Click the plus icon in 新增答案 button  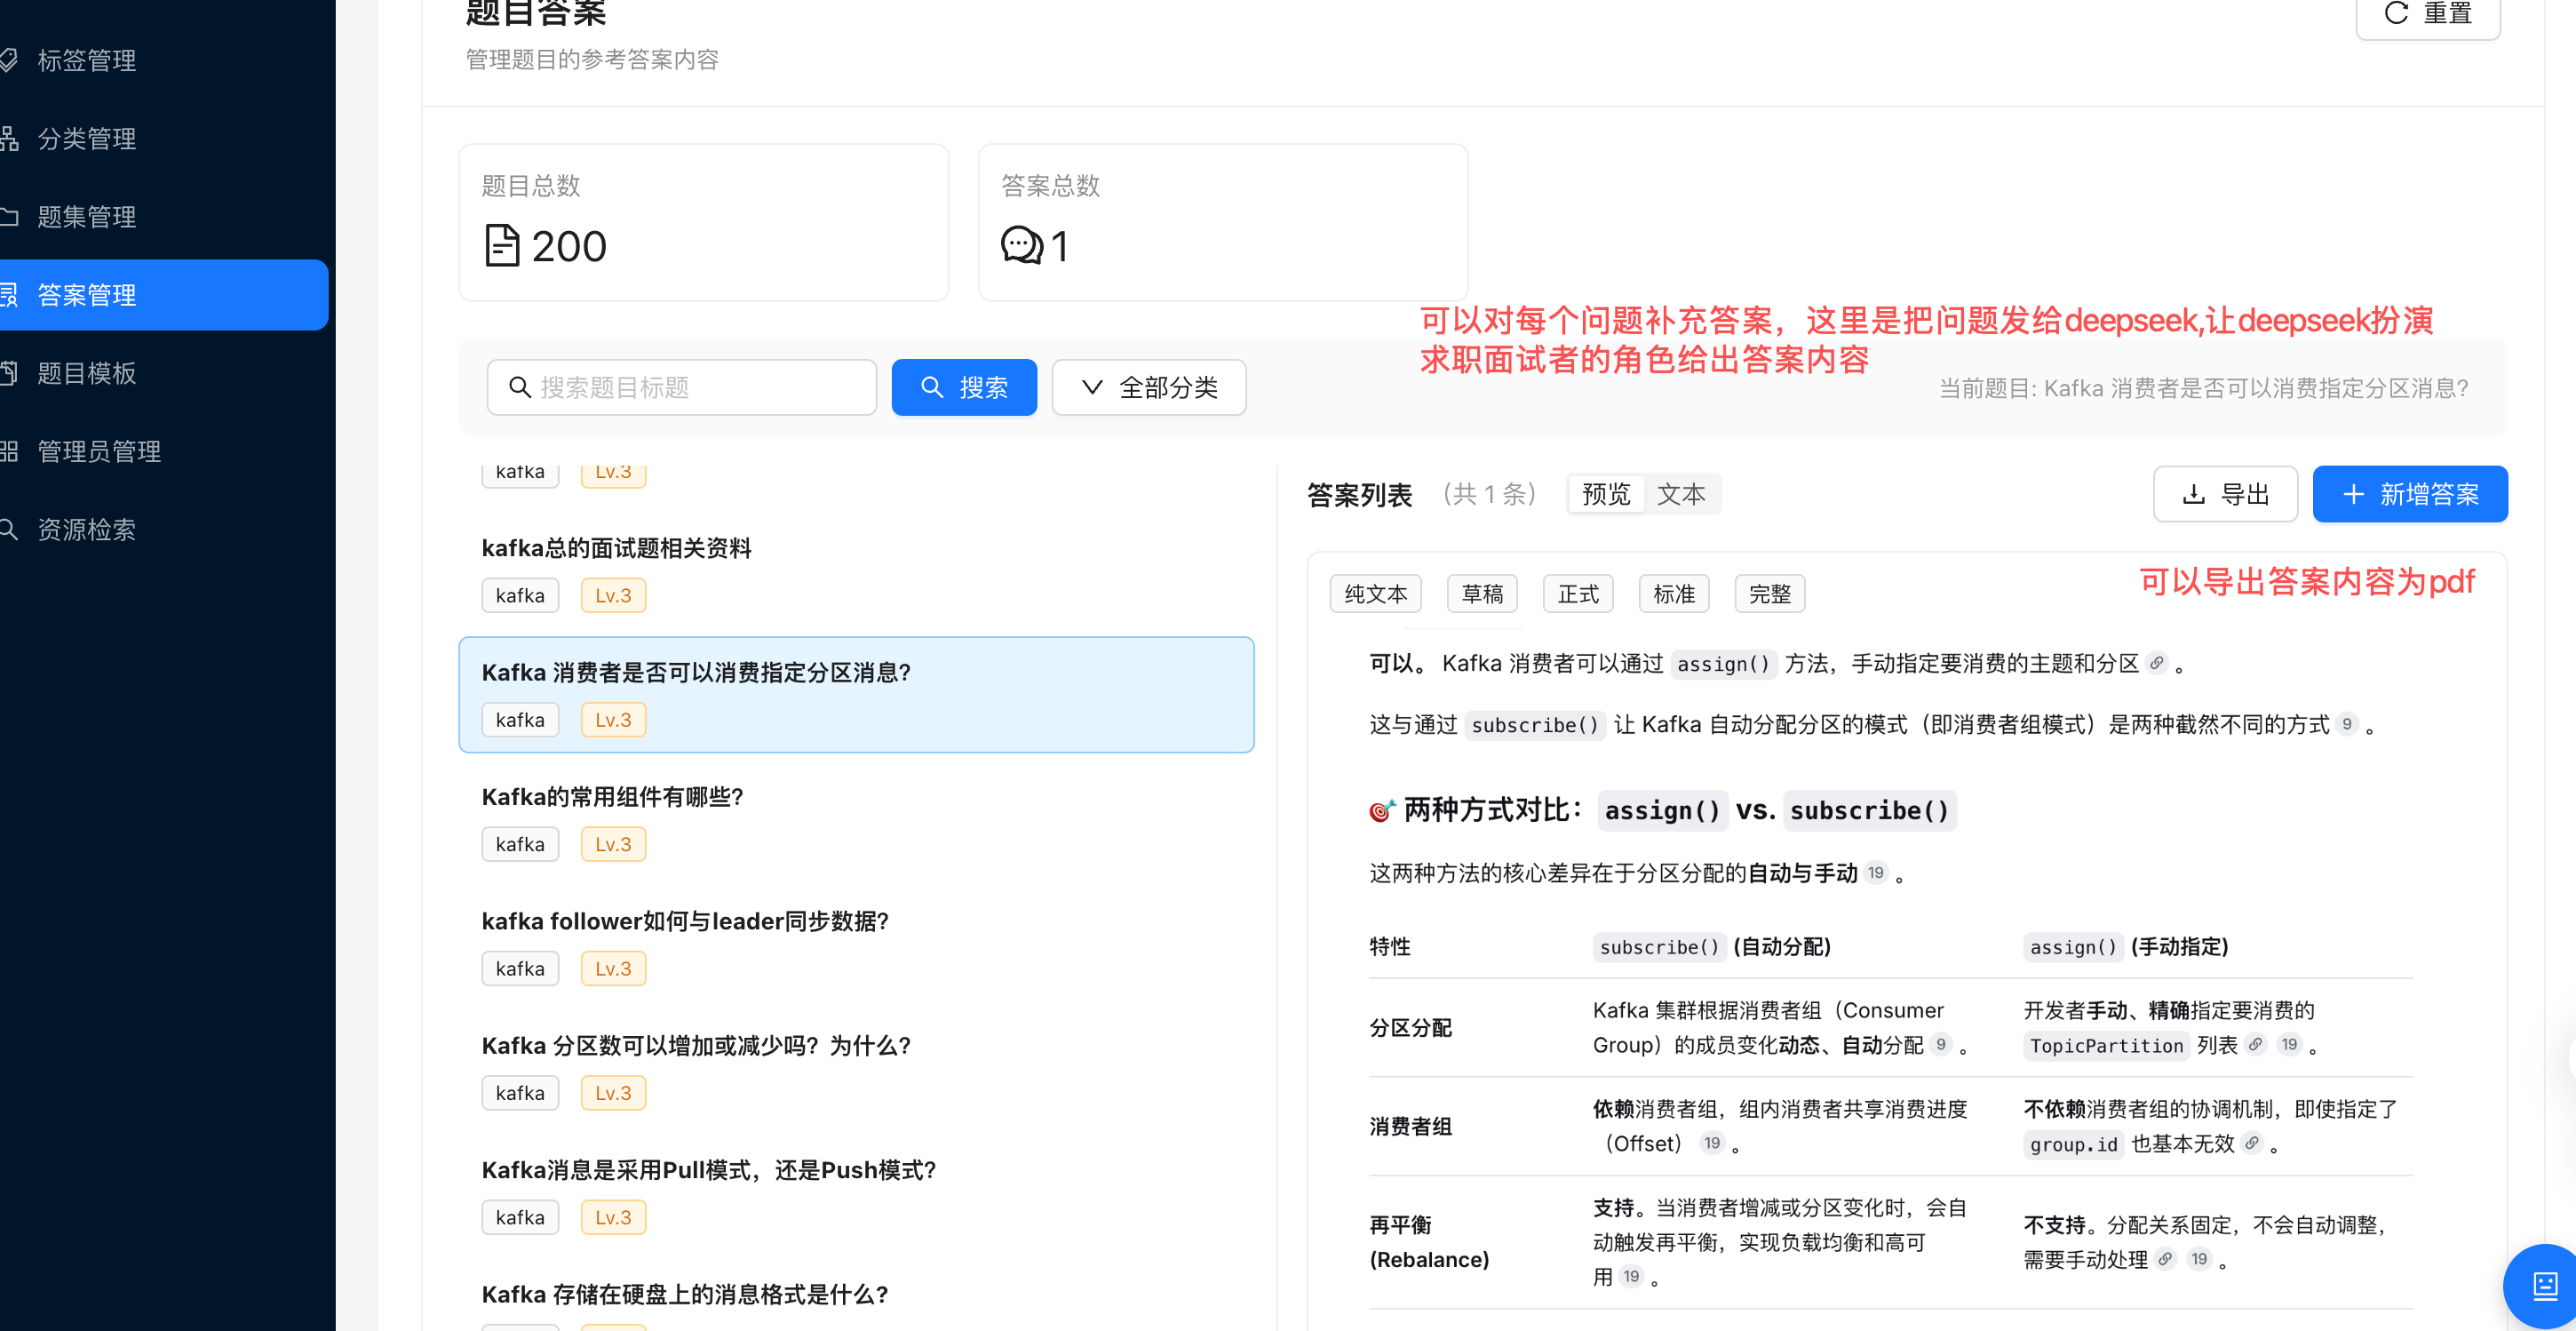[2354, 494]
